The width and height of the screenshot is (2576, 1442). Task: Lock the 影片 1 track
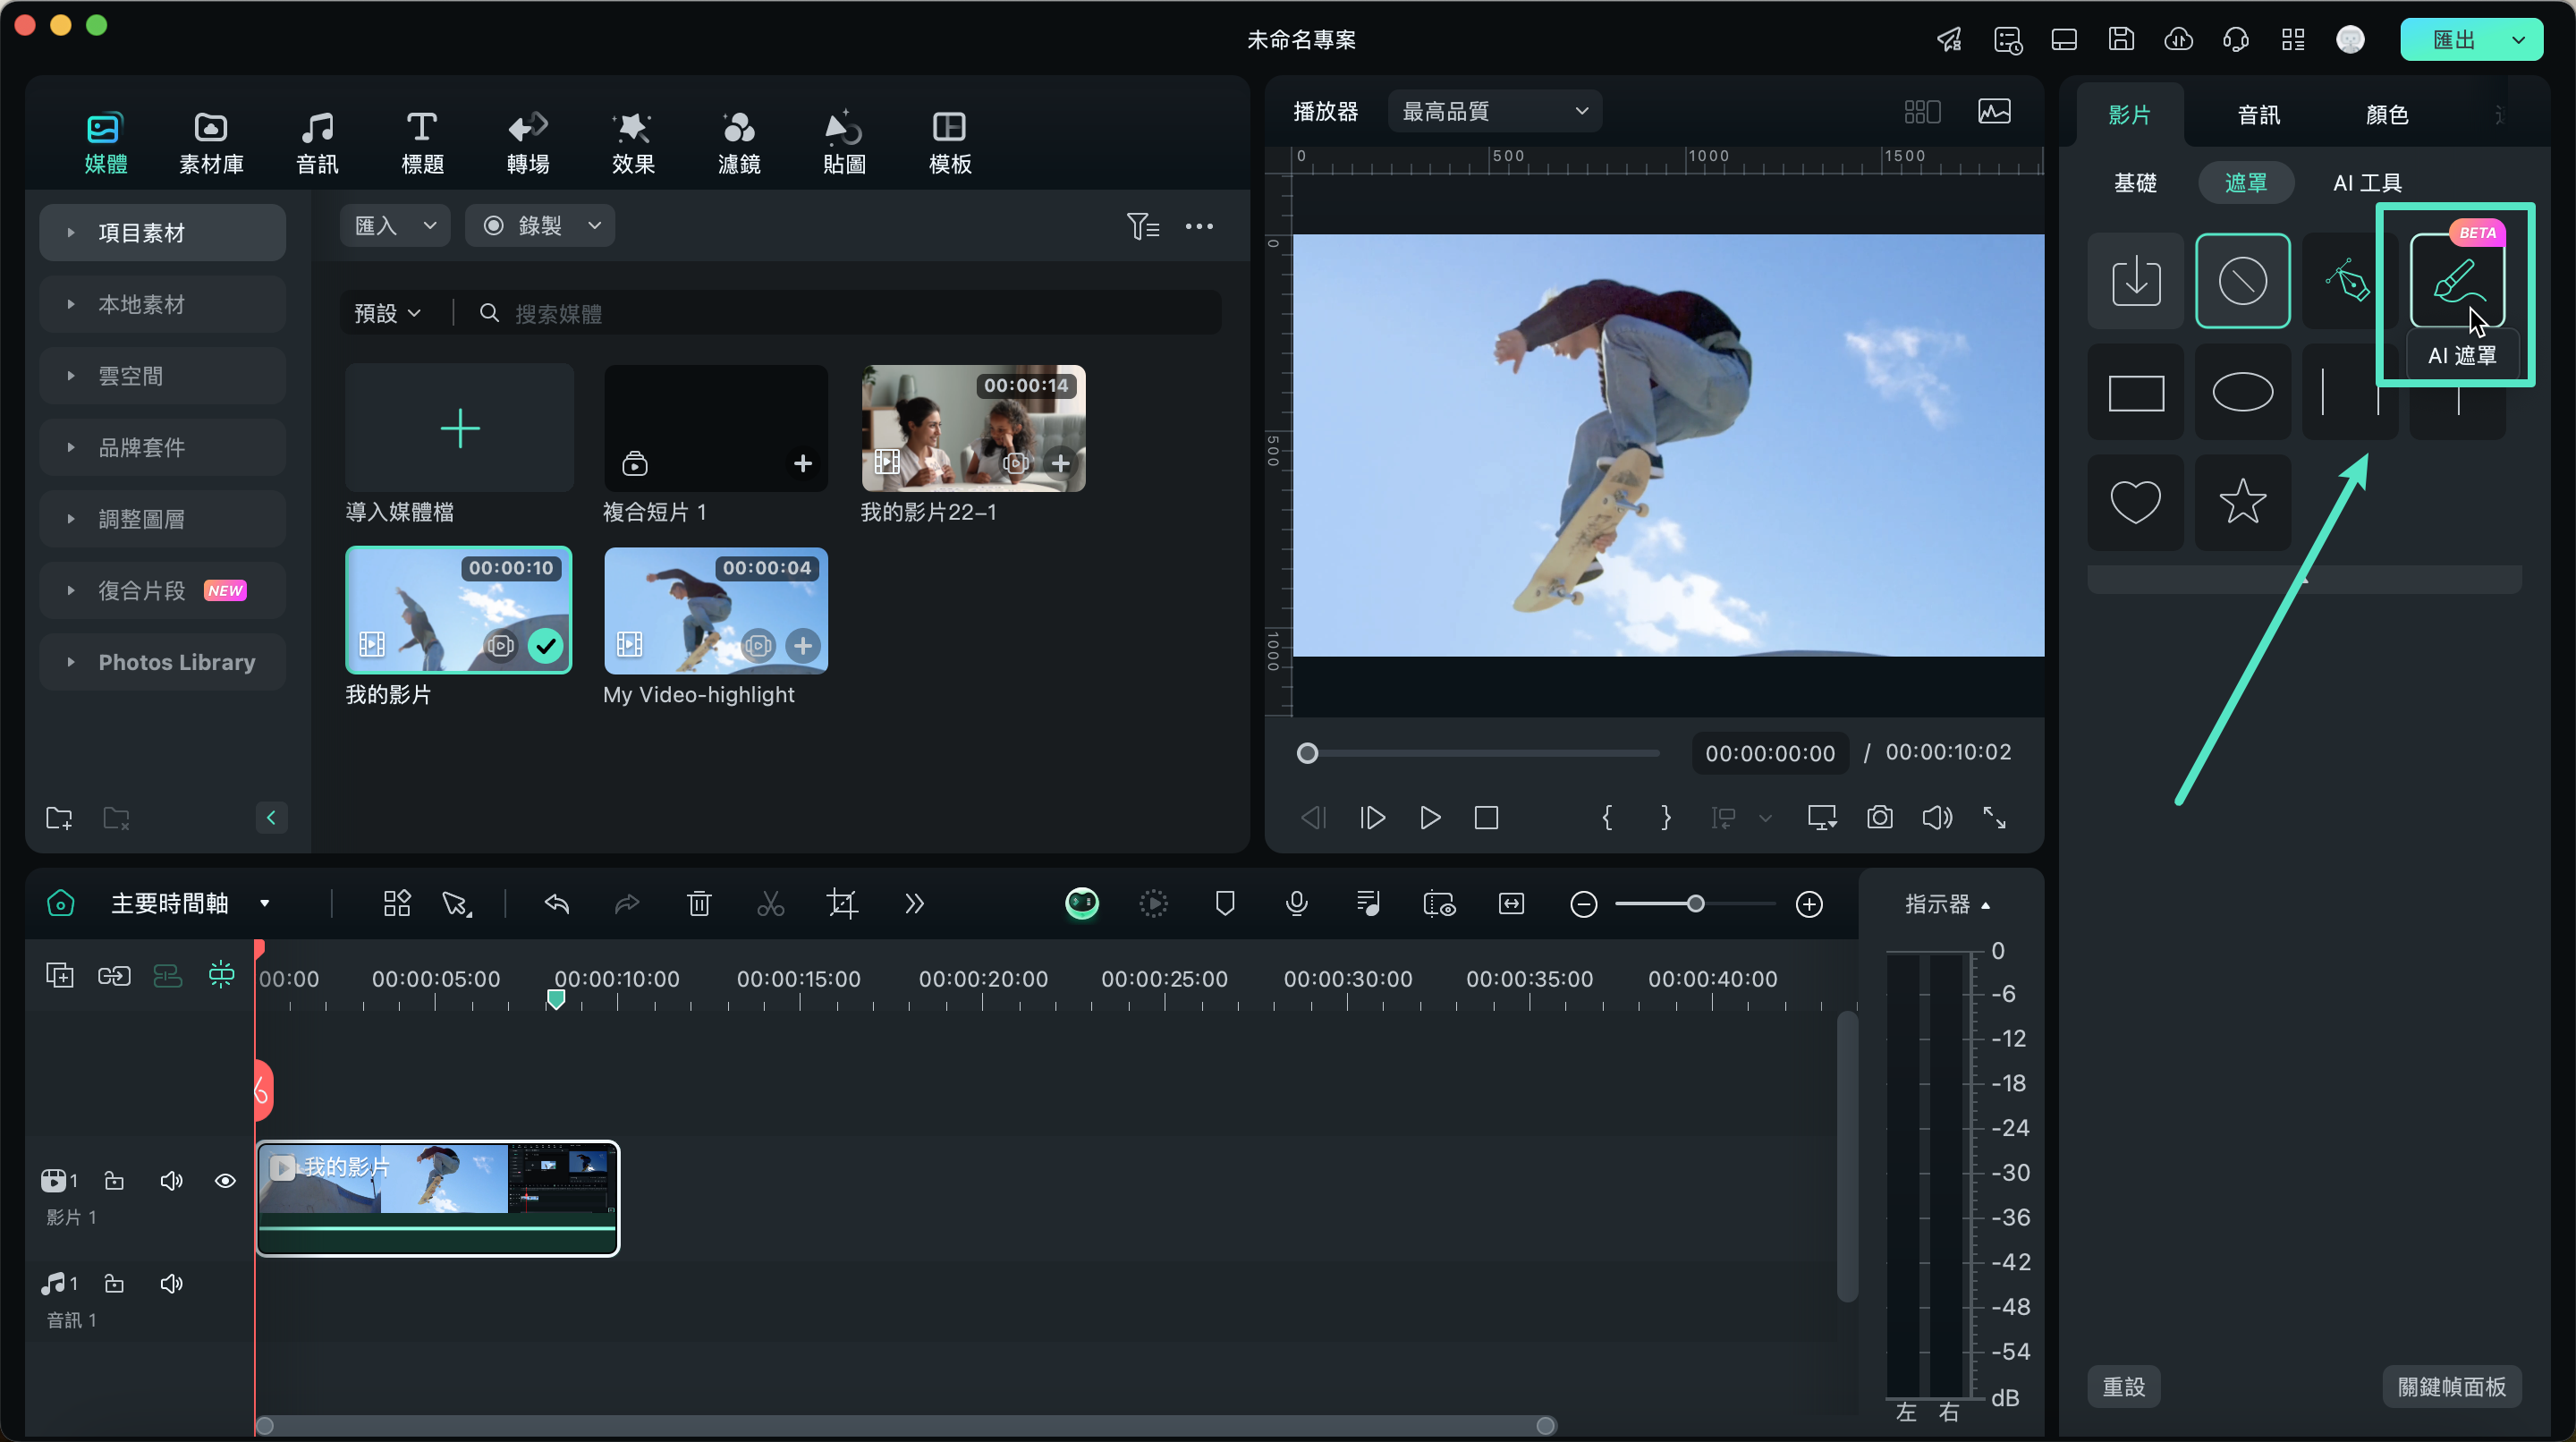click(114, 1181)
